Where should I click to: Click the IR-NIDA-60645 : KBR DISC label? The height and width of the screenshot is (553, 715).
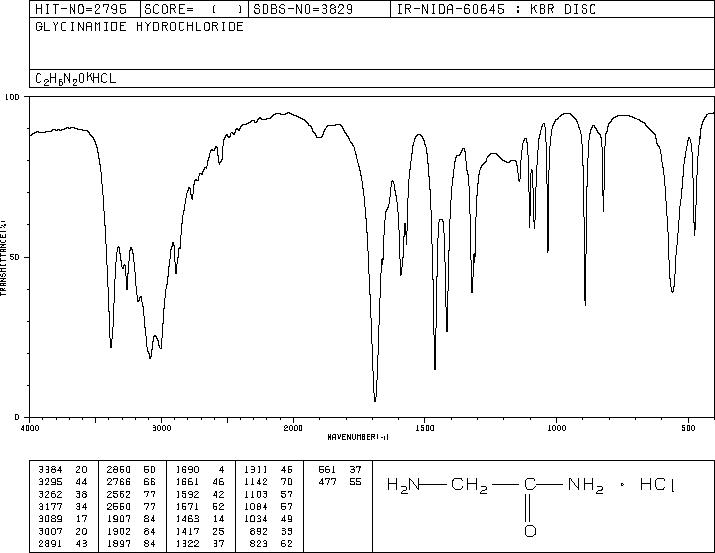(496, 10)
